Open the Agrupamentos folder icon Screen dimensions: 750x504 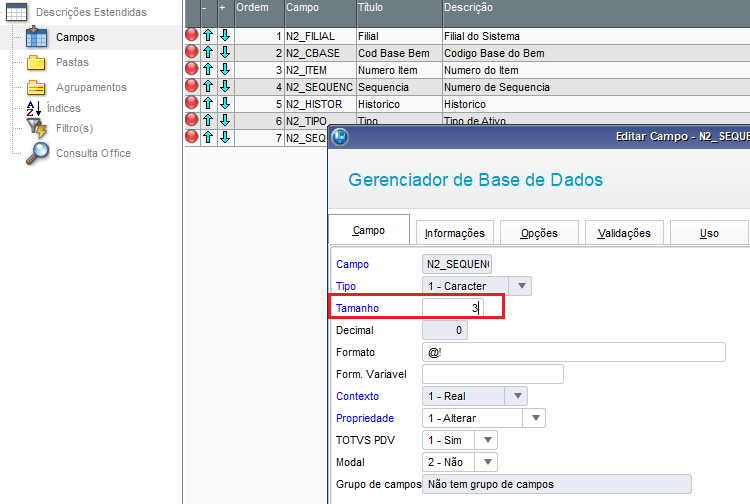pyautogui.click(x=36, y=88)
